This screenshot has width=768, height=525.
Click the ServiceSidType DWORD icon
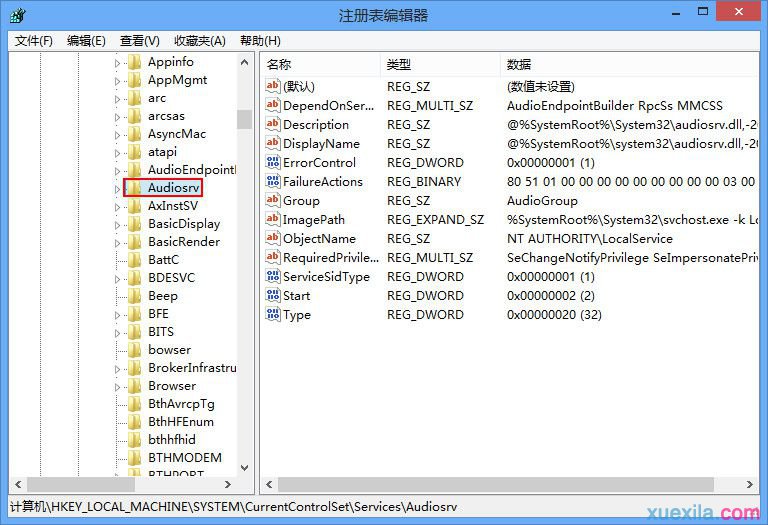272,276
